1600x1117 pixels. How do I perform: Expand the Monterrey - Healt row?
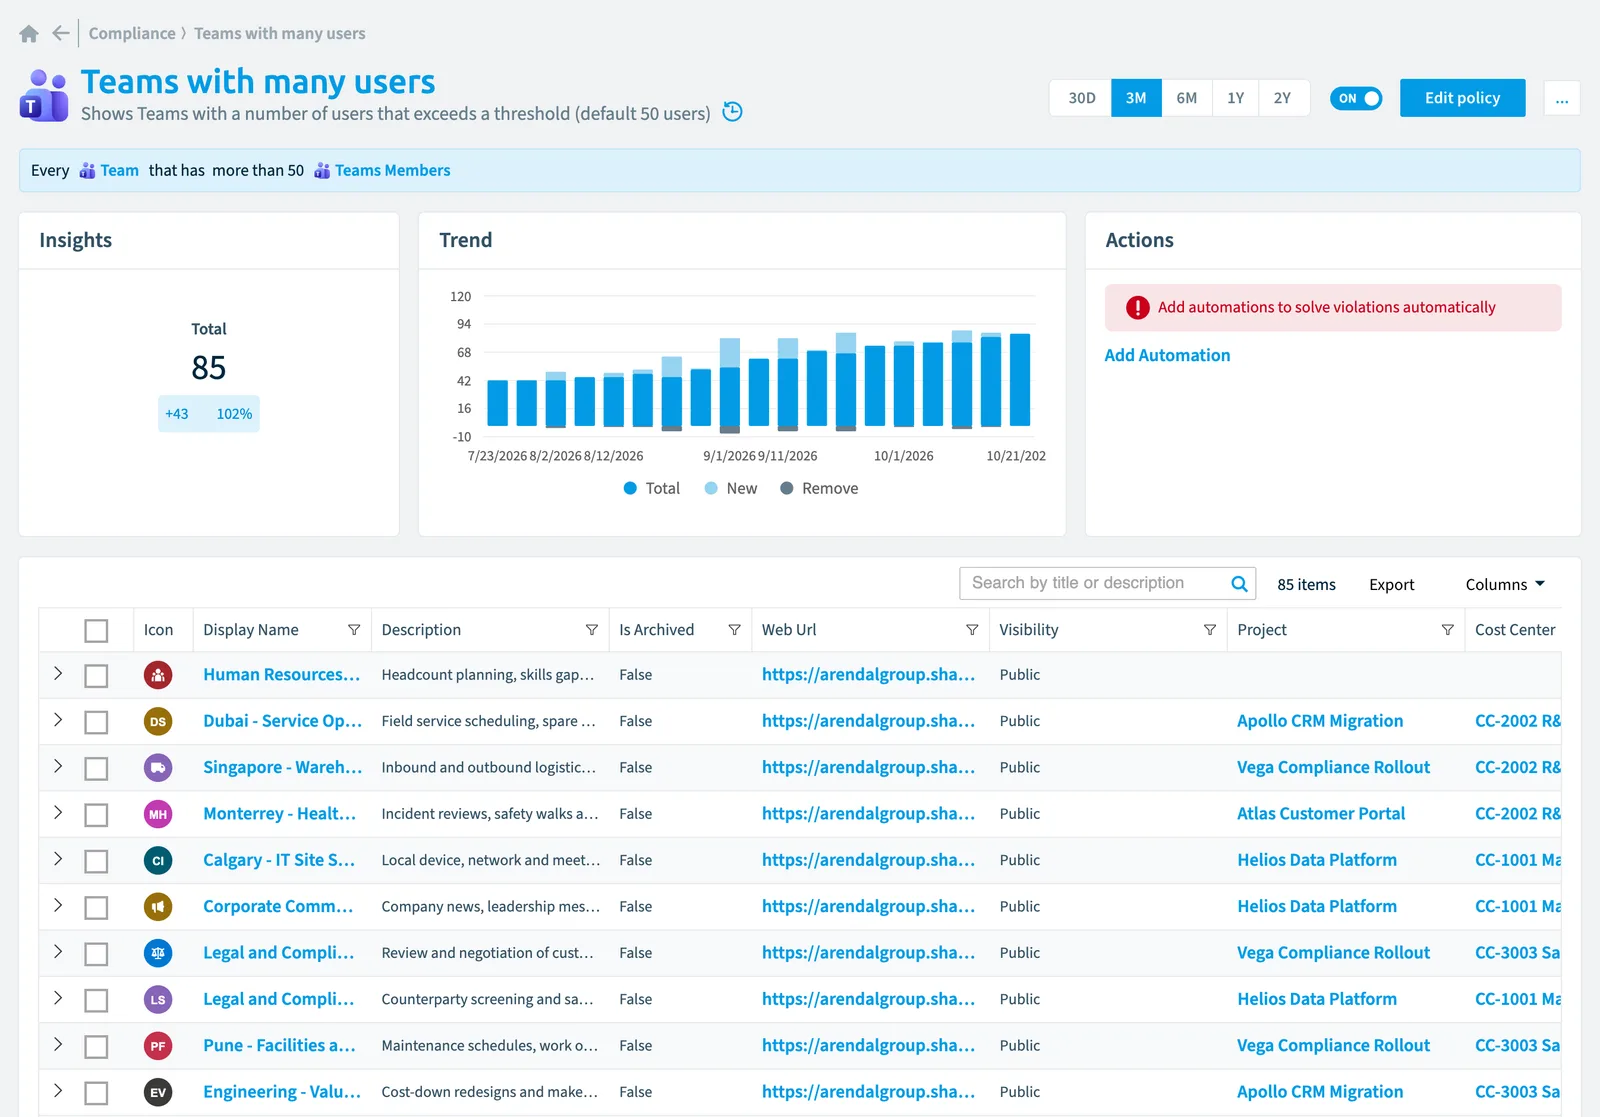click(x=58, y=813)
